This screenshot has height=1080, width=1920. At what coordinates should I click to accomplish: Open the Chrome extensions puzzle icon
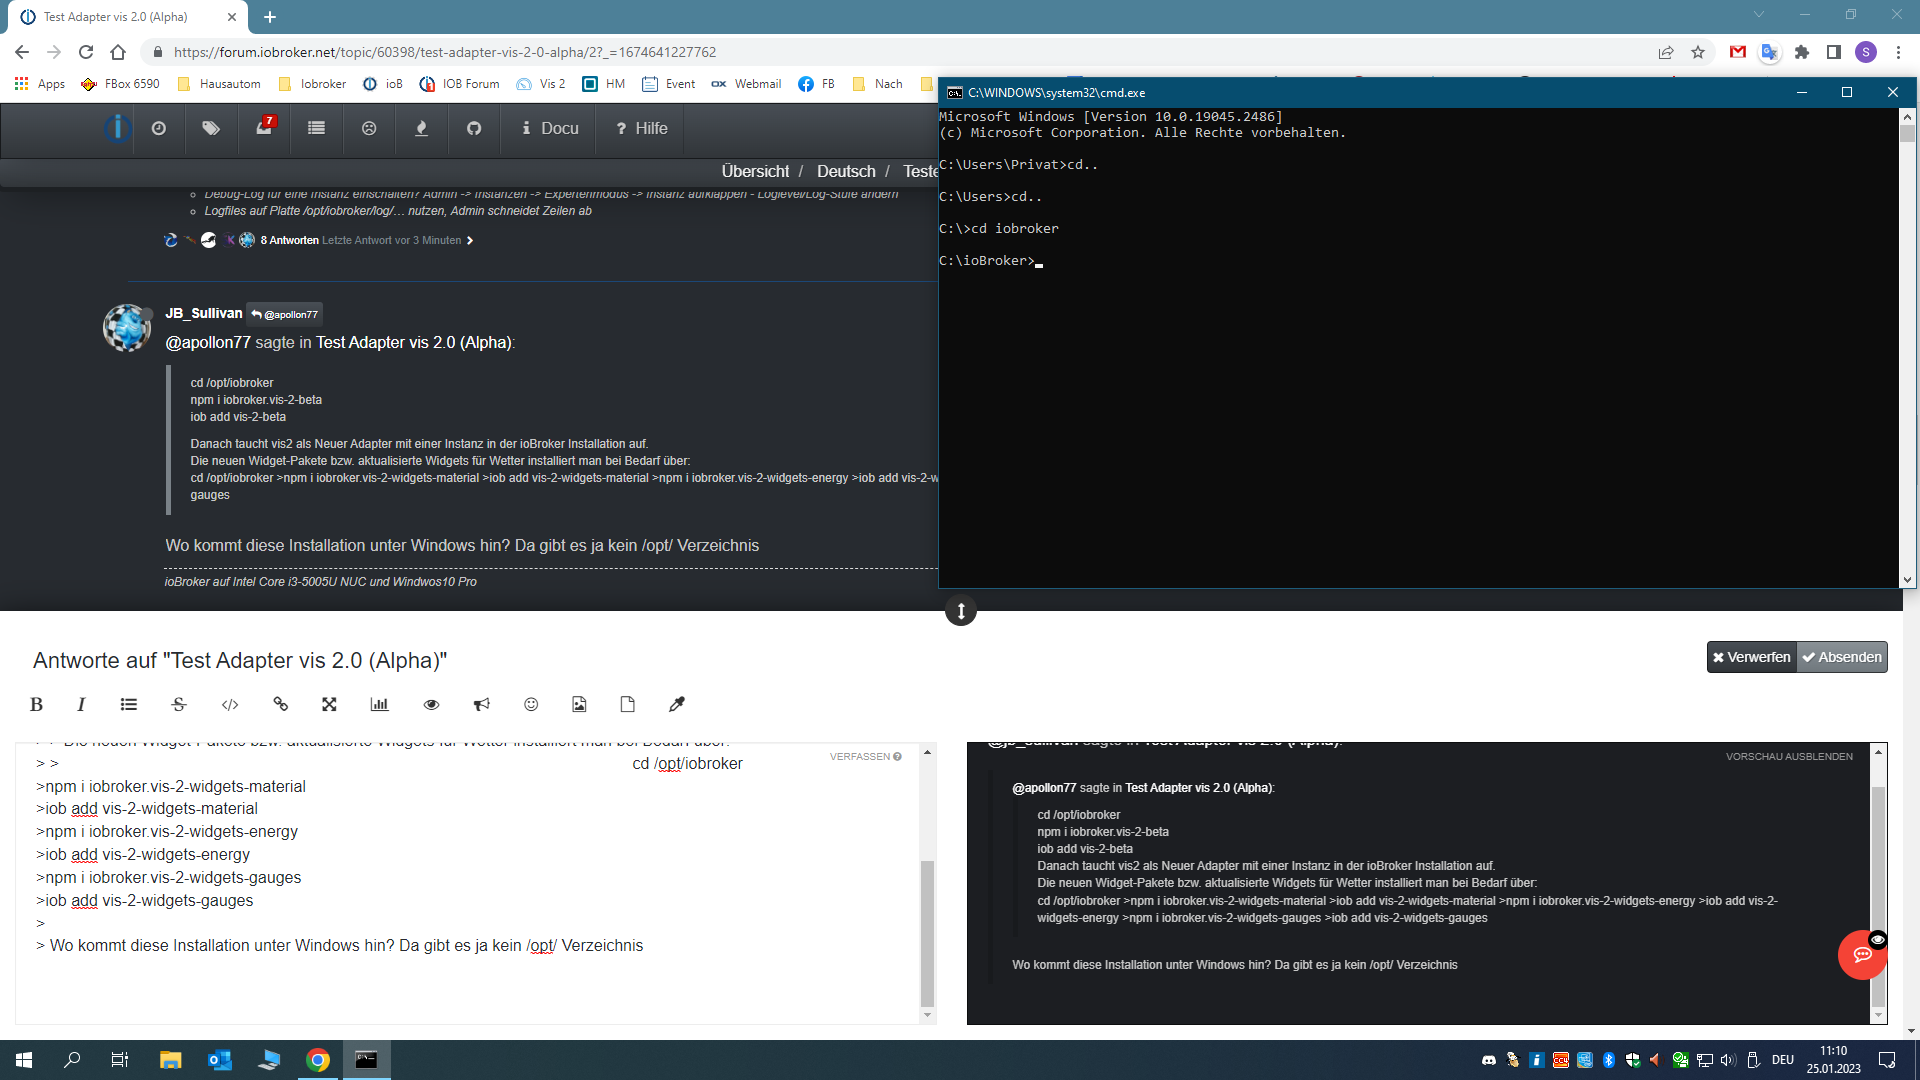tap(1802, 52)
